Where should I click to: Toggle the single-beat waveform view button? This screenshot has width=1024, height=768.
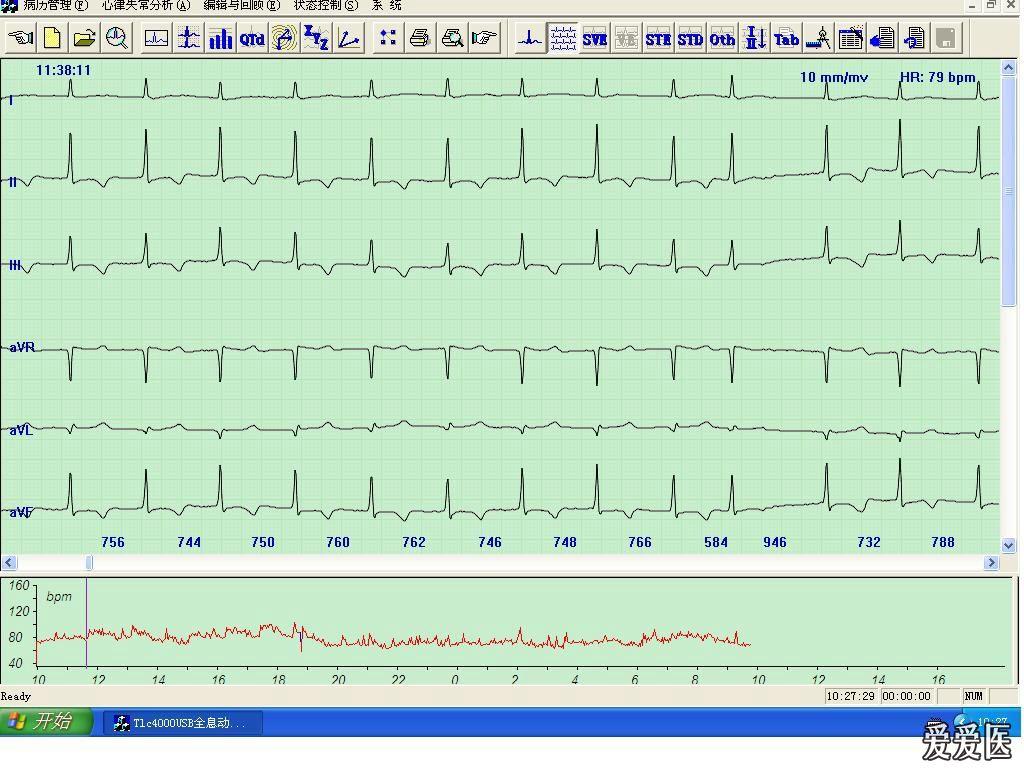pyautogui.click(x=530, y=39)
